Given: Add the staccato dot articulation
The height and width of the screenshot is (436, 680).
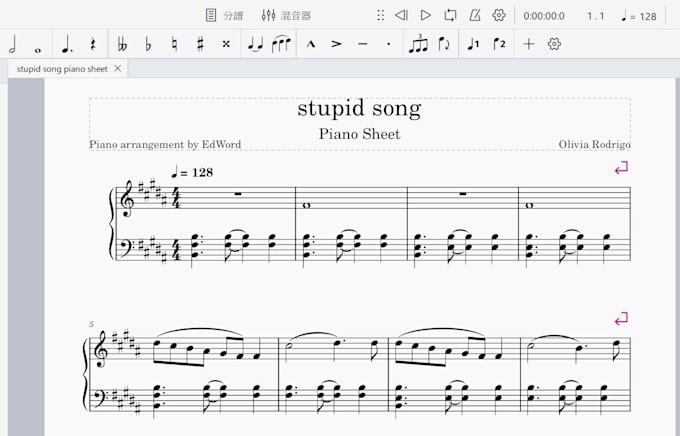Looking at the screenshot, I should pos(389,44).
